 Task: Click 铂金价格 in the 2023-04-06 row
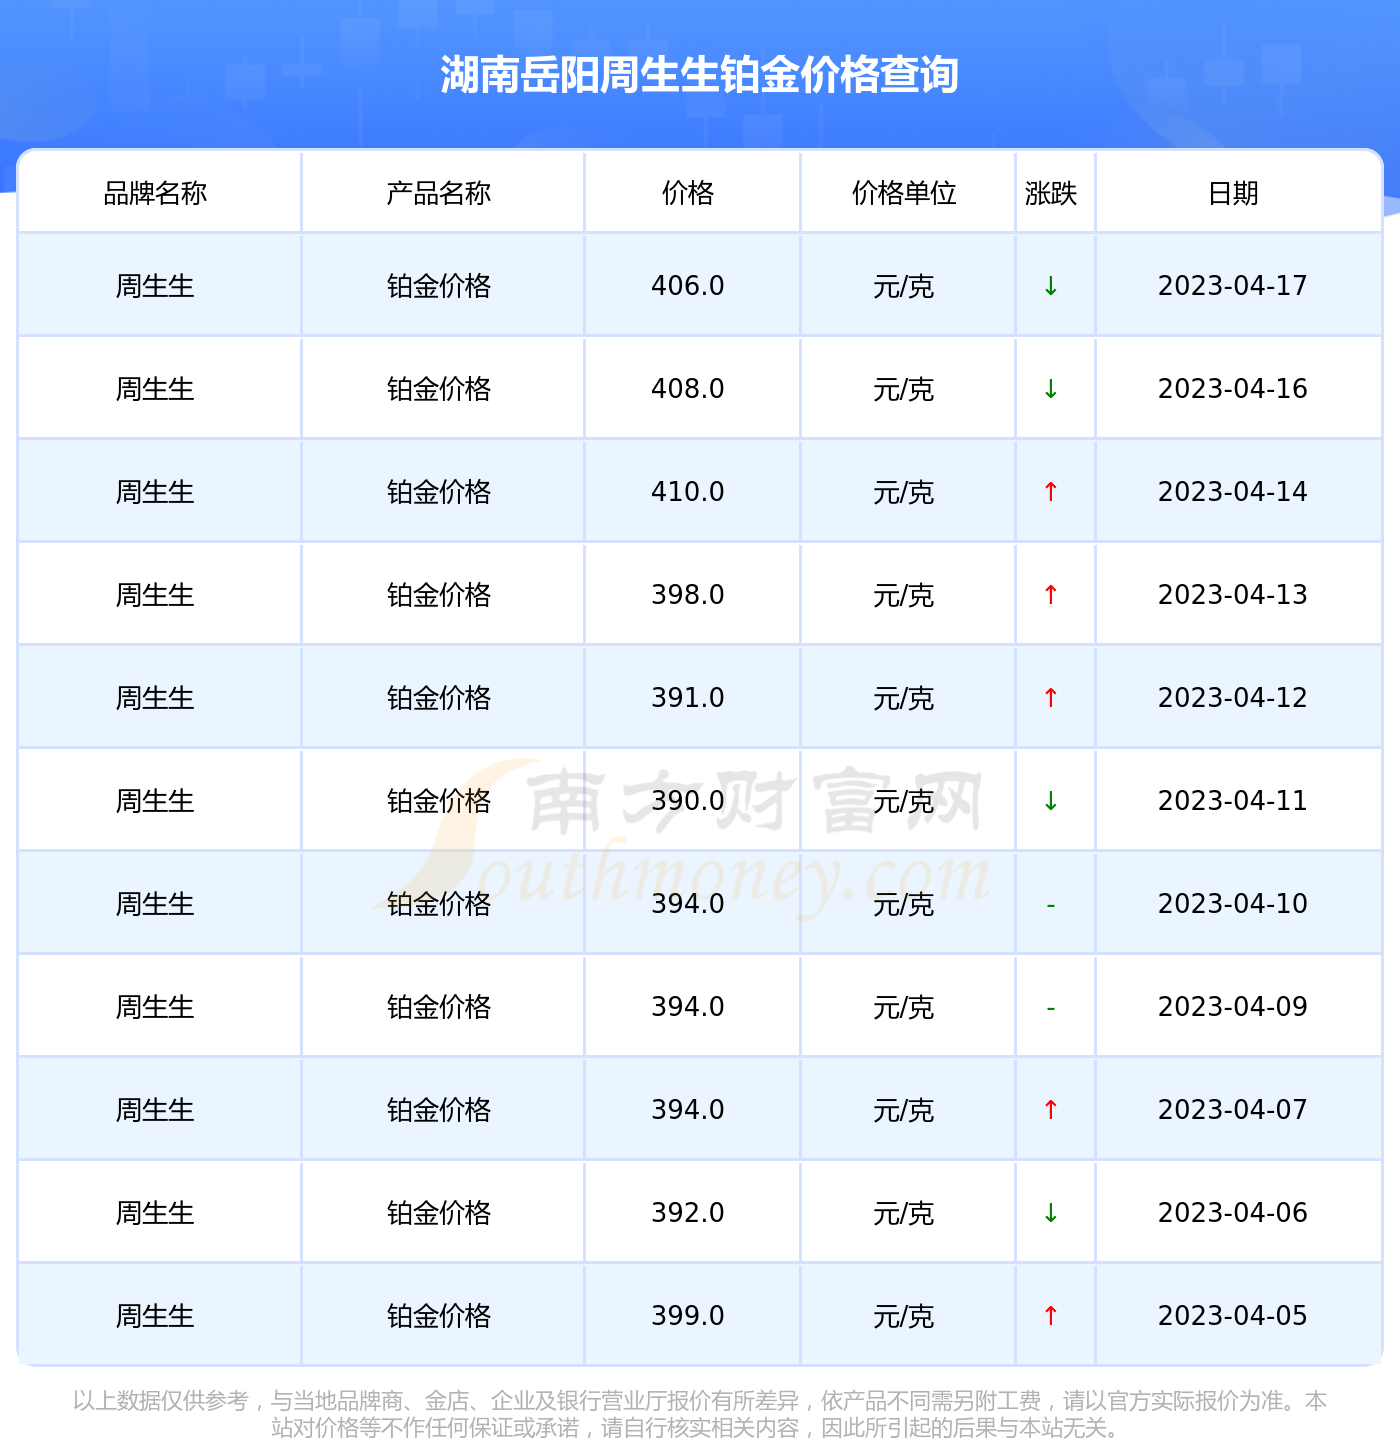tap(439, 1213)
